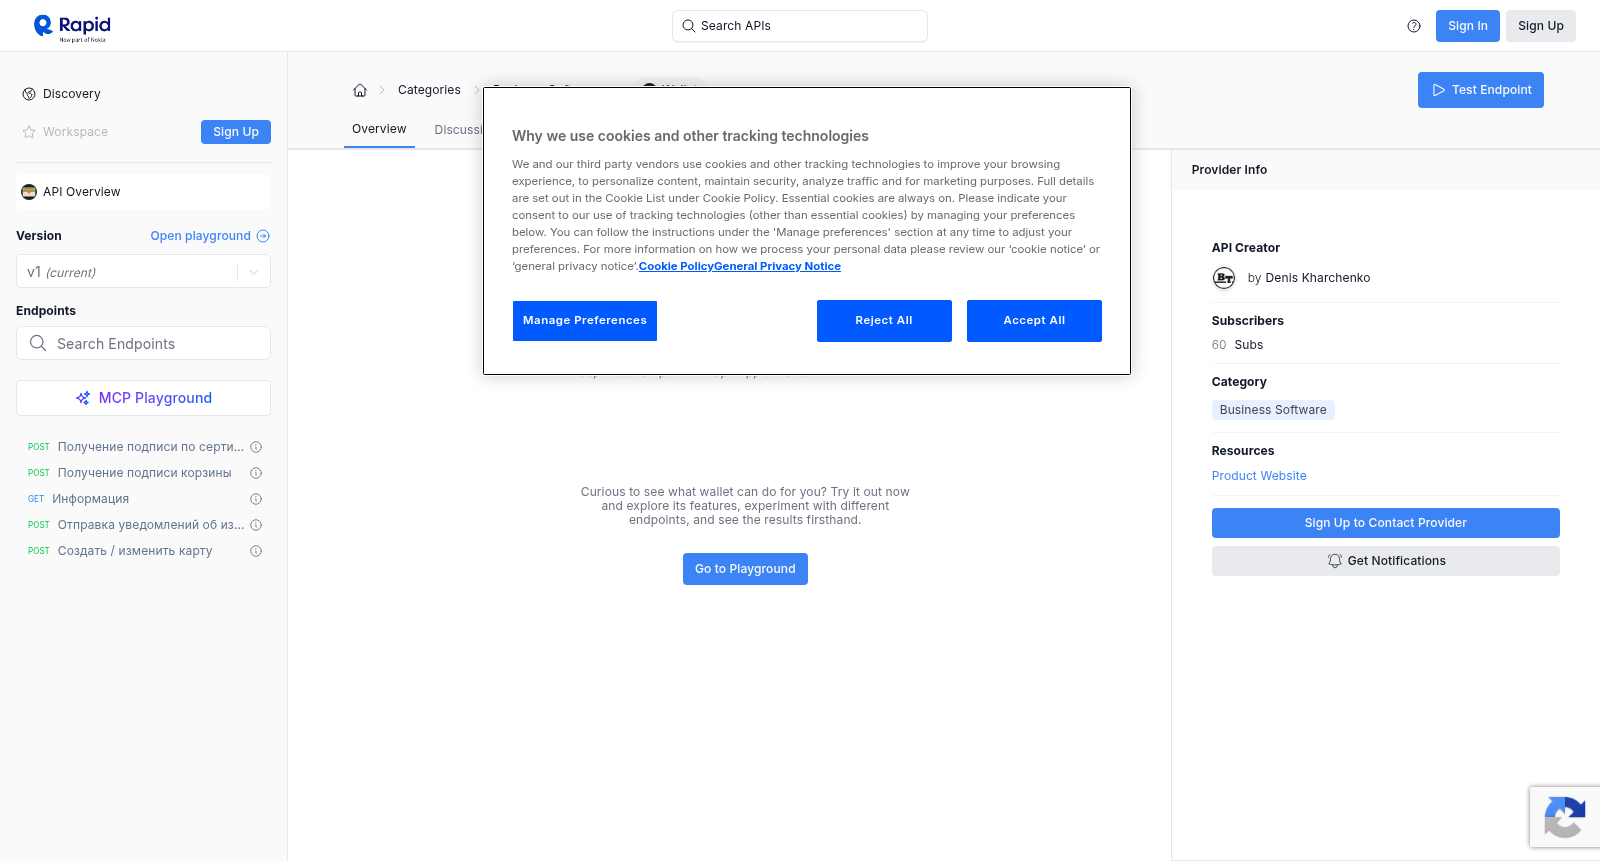Viewport: 1600px width, 861px height.
Task: Click the magnifier in Search Endpoints
Action: point(38,343)
